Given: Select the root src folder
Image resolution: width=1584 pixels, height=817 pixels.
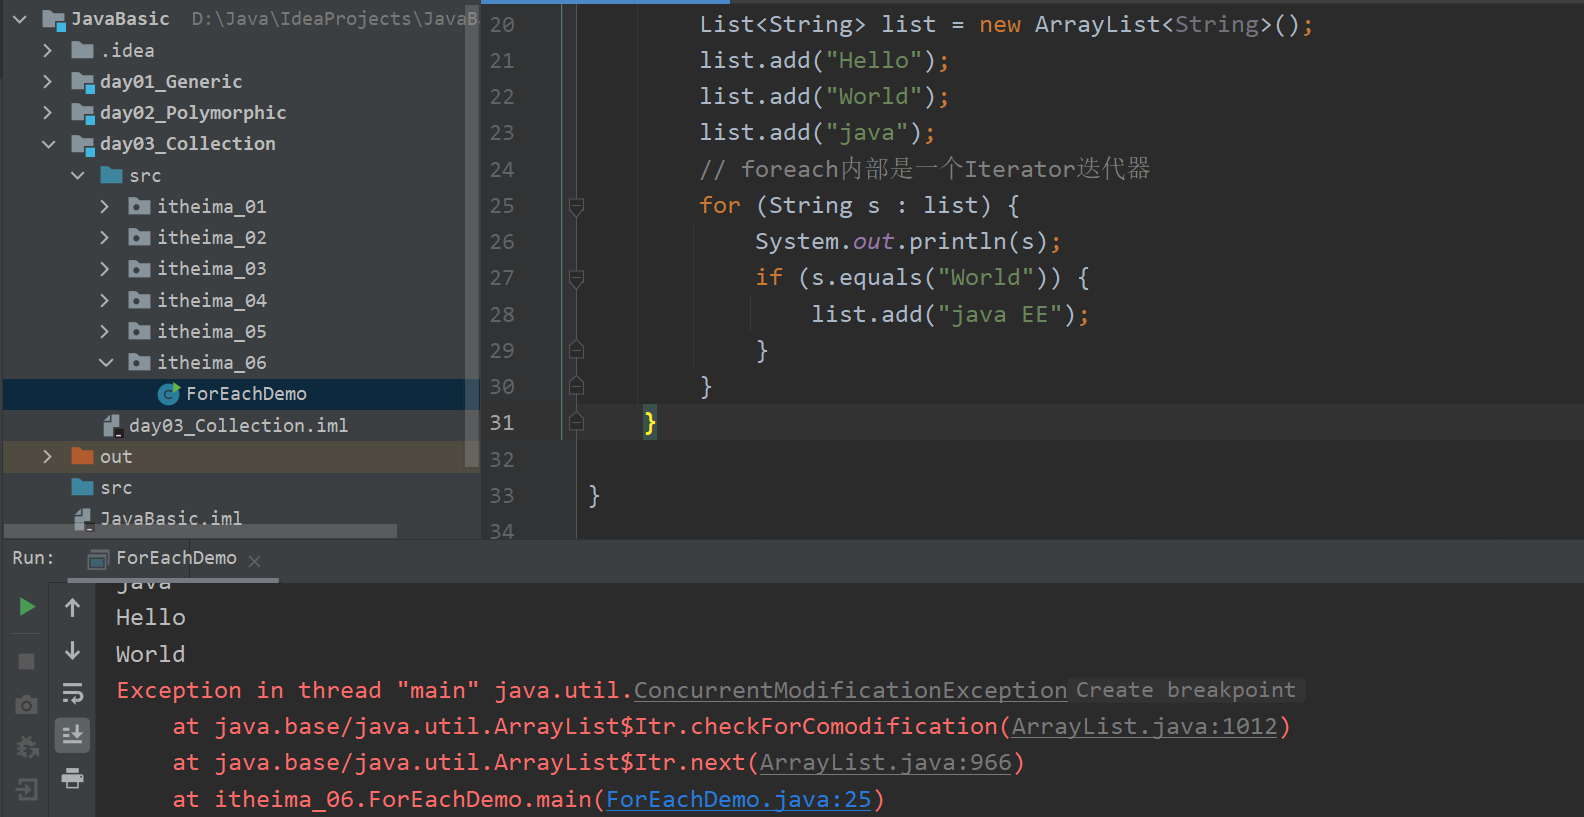Looking at the screenshot, I should [116, 487].
